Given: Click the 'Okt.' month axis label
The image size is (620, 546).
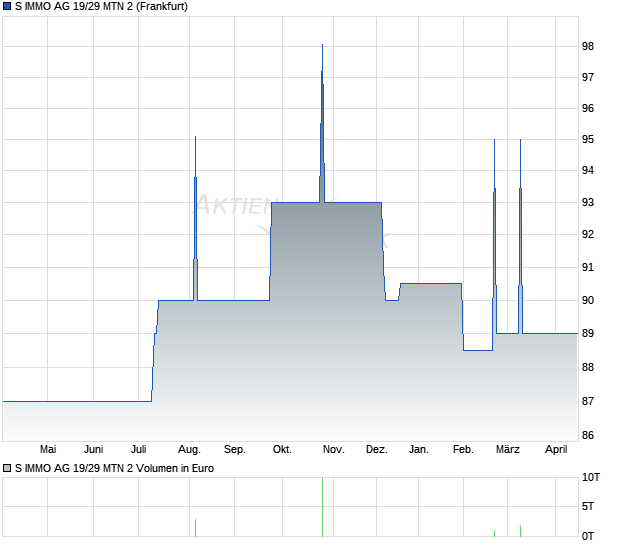Looking at the screenshot, I should (282, 450).
